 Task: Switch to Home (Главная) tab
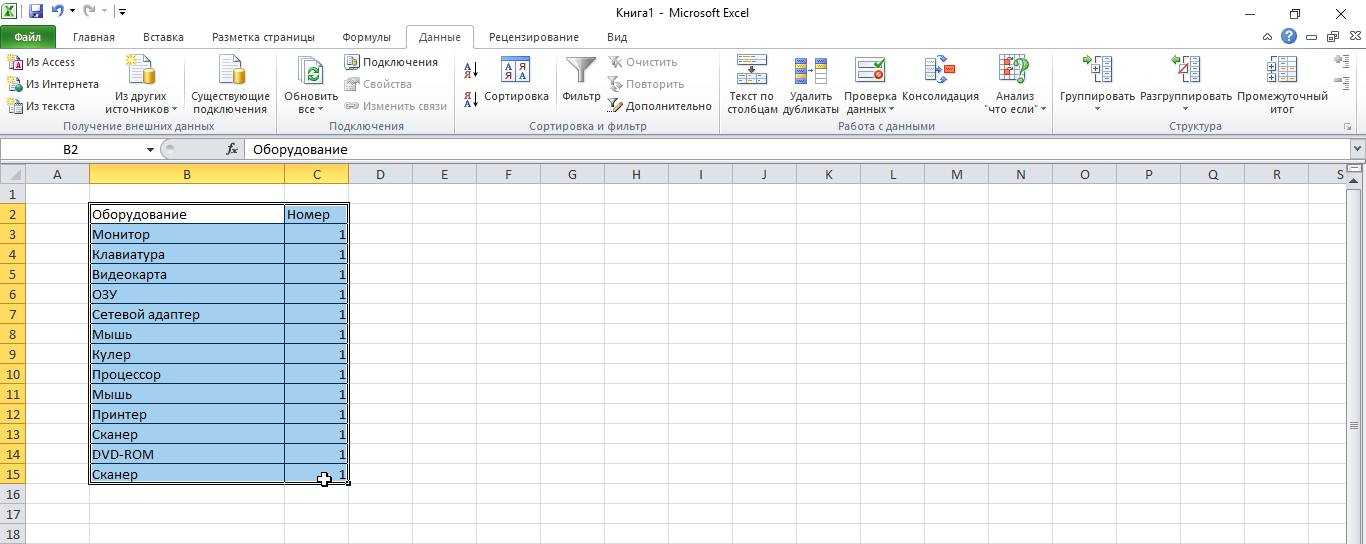point(94,37)
